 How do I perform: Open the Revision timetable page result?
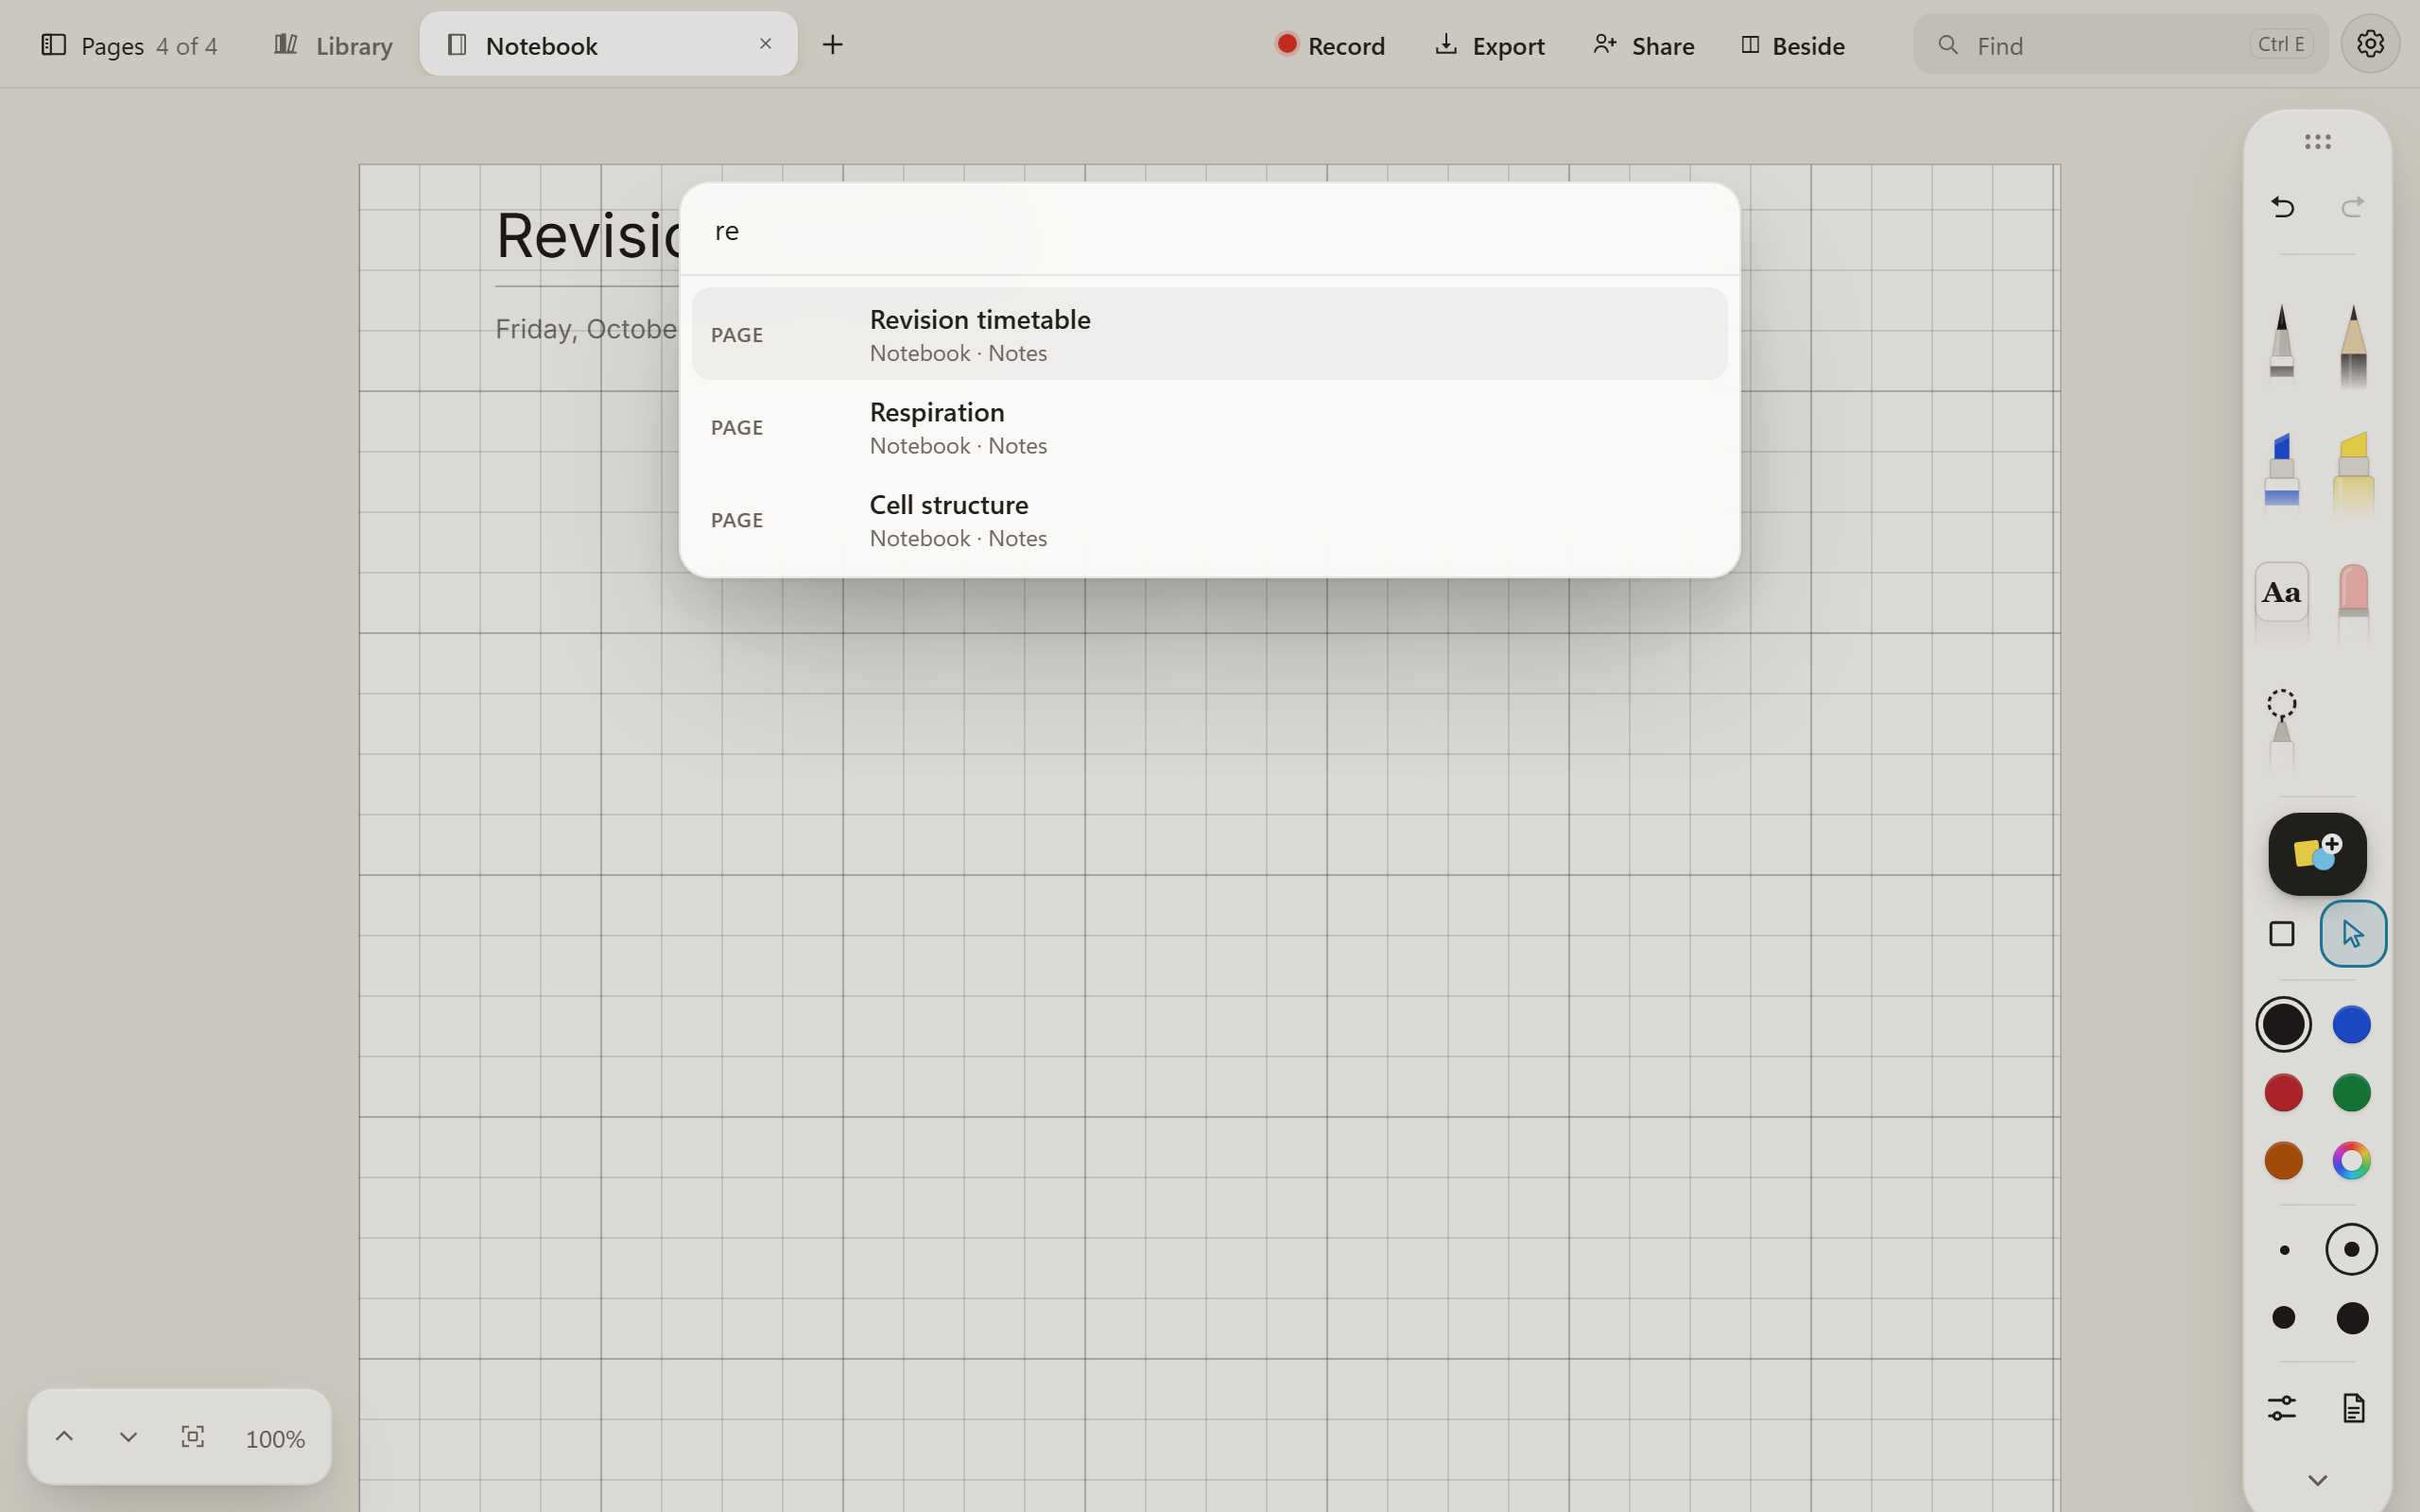tap(1209, 334)
